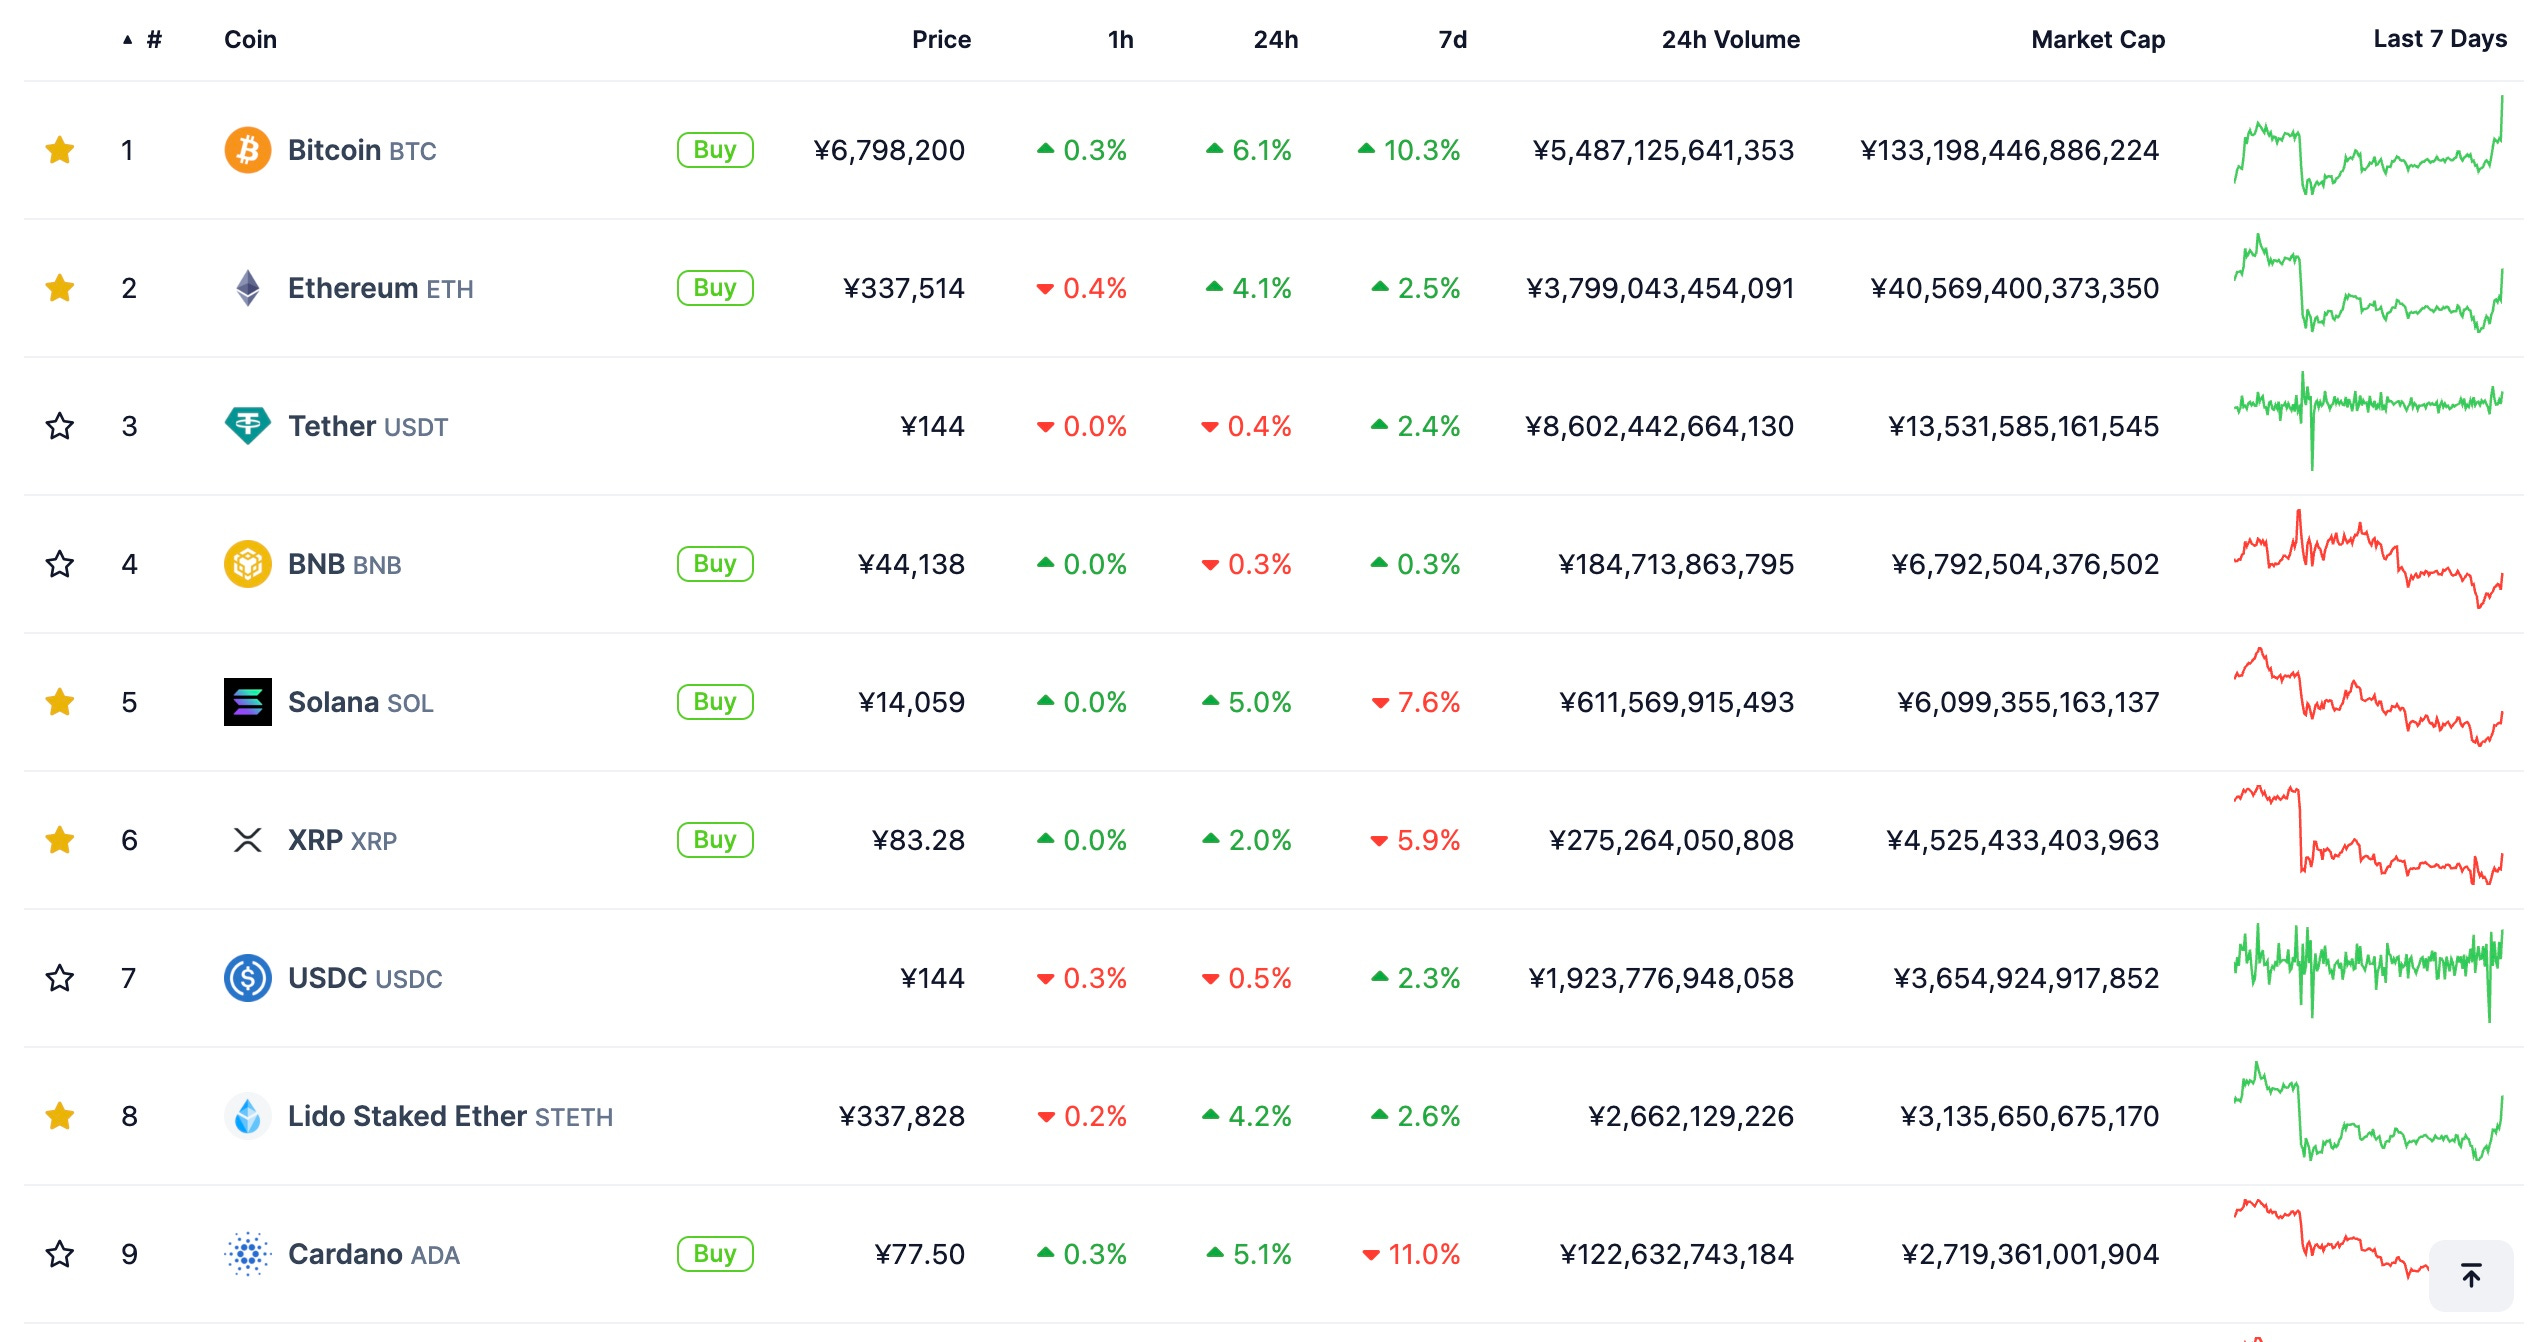Star the BNB row as favorite

[60, 564]
